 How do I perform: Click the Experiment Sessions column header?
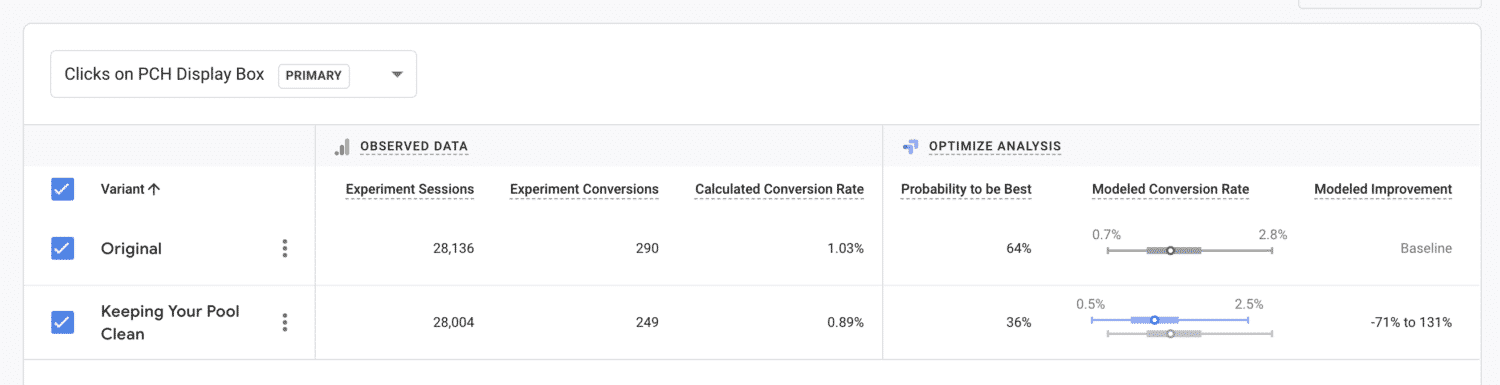click(410, 189)
